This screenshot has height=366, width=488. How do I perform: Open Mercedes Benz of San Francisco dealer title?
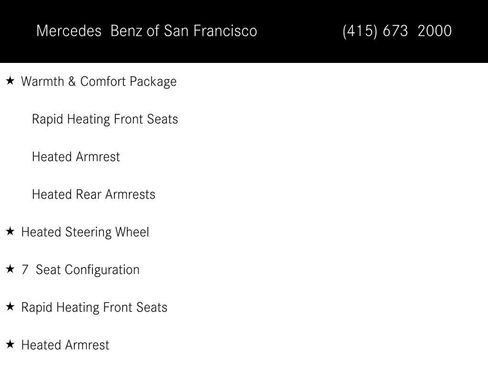(147, 31)
